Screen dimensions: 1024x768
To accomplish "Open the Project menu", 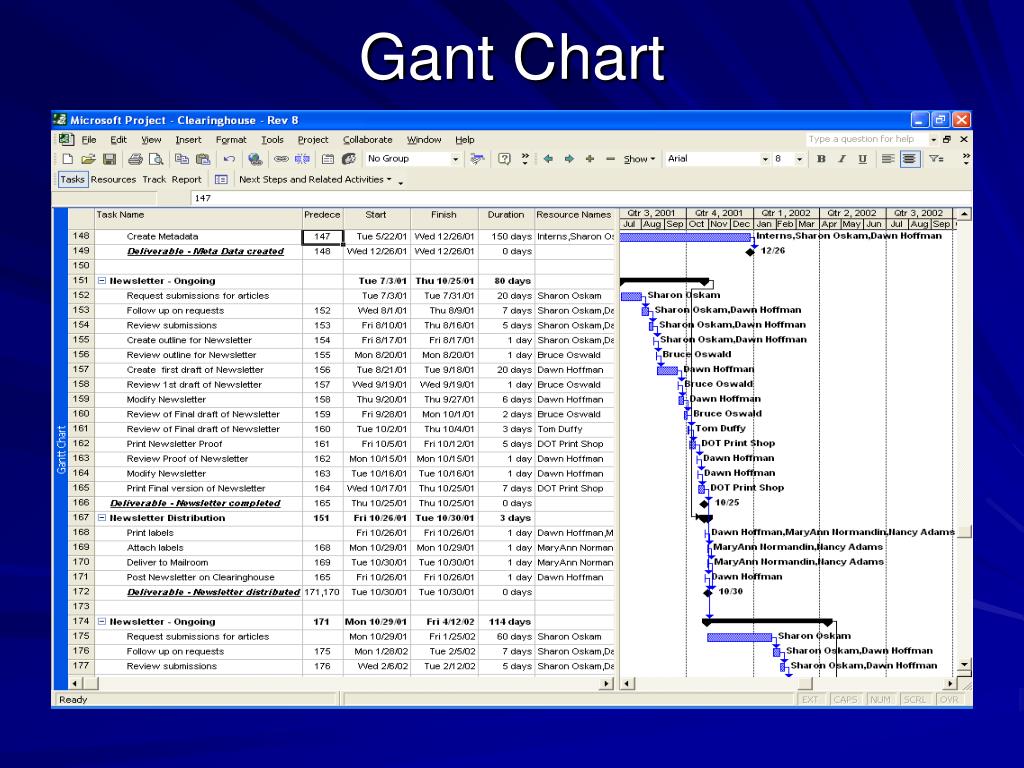I will pos(313,140).
